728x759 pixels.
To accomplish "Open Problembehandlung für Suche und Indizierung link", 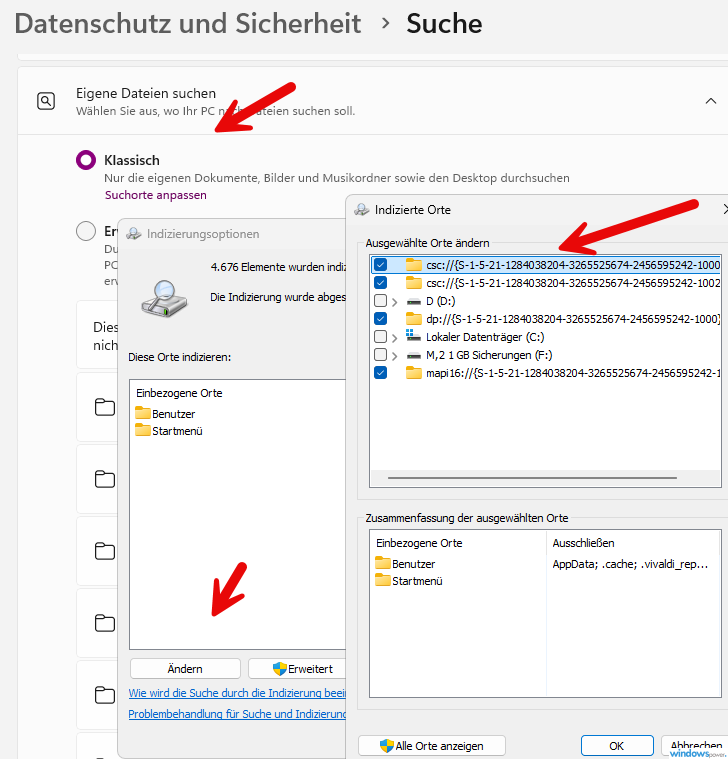I will (x=237, y=714).
